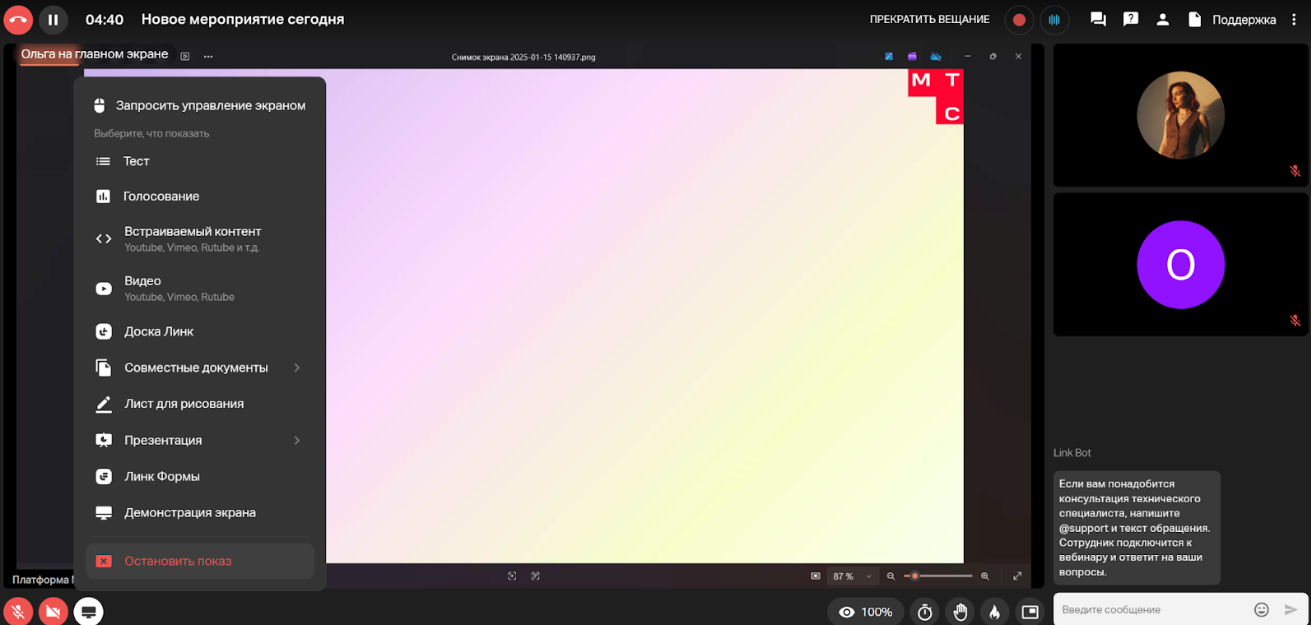
Task: Click the muted mic icon on the photo tile
Action: (1295, 171)
